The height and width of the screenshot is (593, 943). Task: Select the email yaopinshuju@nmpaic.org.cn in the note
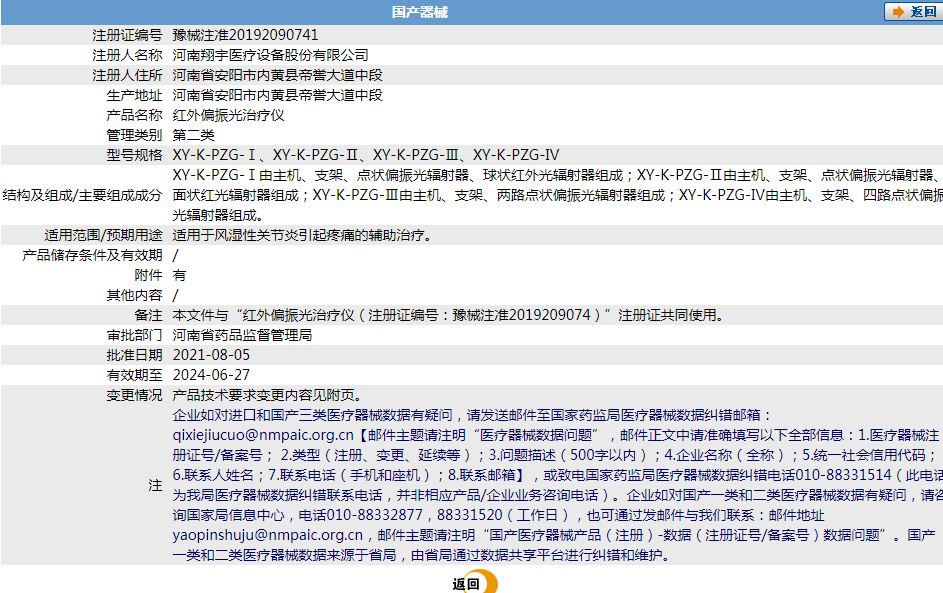coord(268,535)
